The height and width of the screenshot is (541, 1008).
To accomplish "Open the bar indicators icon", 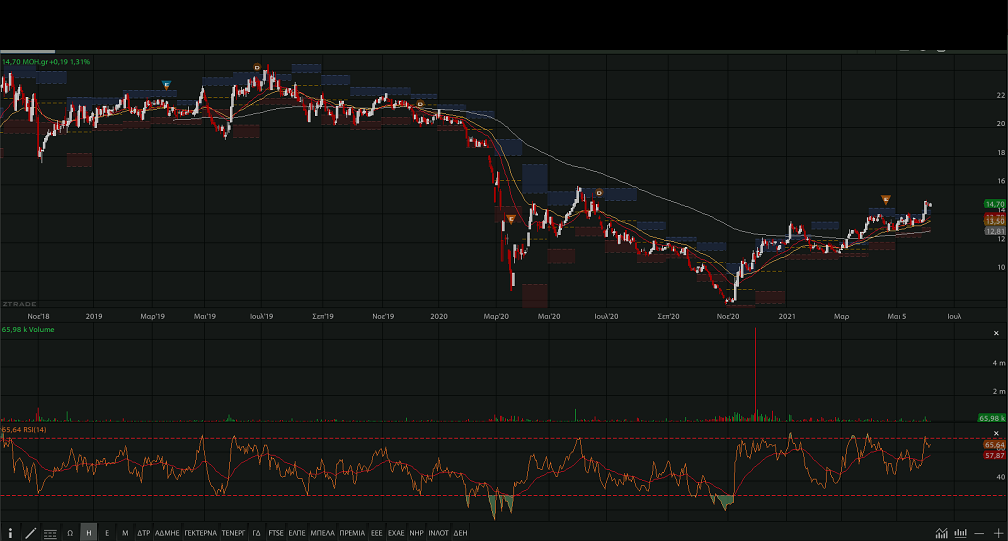I will [961, 533].
